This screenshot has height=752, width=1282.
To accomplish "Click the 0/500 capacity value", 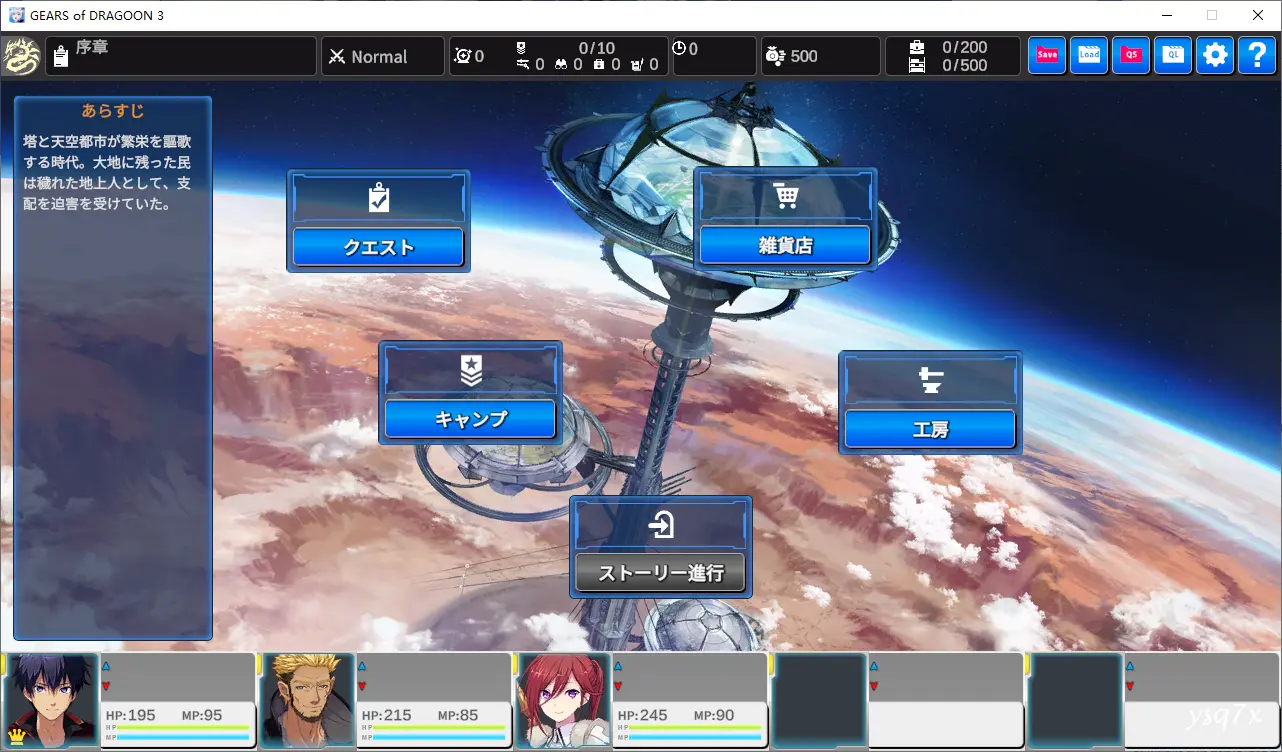I will point(964,65).
